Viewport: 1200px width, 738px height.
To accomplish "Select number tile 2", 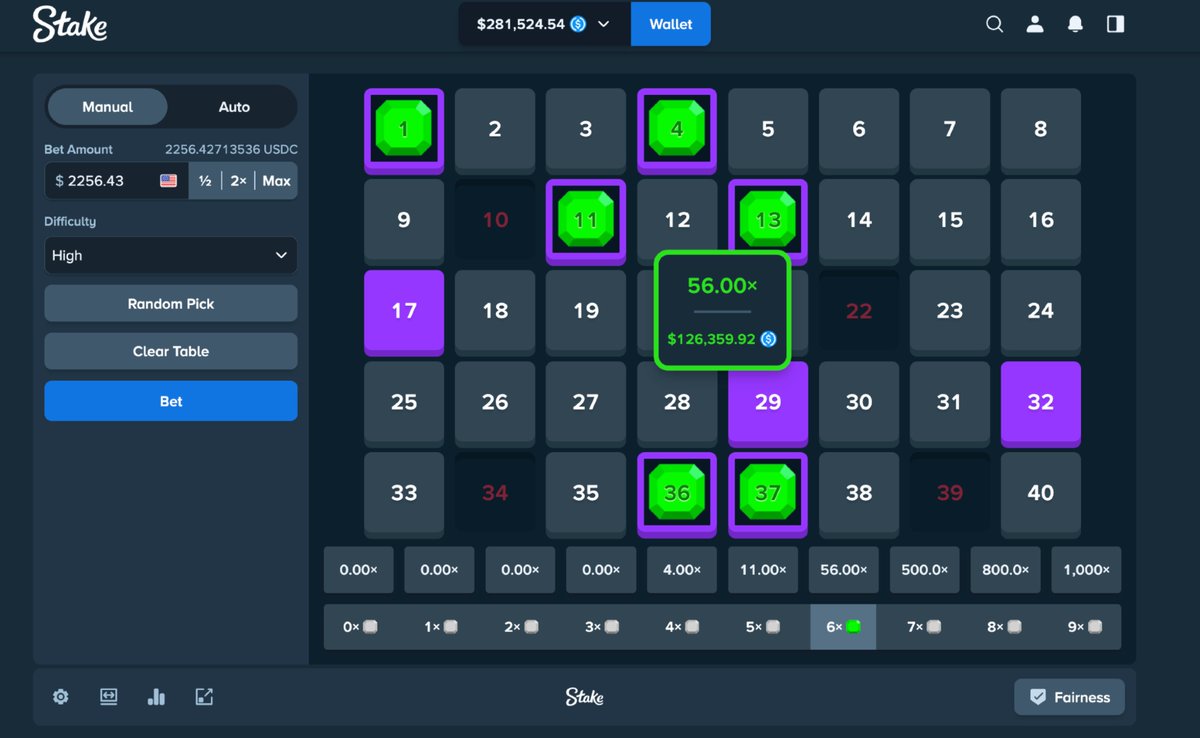I will [x=495, y=130].
